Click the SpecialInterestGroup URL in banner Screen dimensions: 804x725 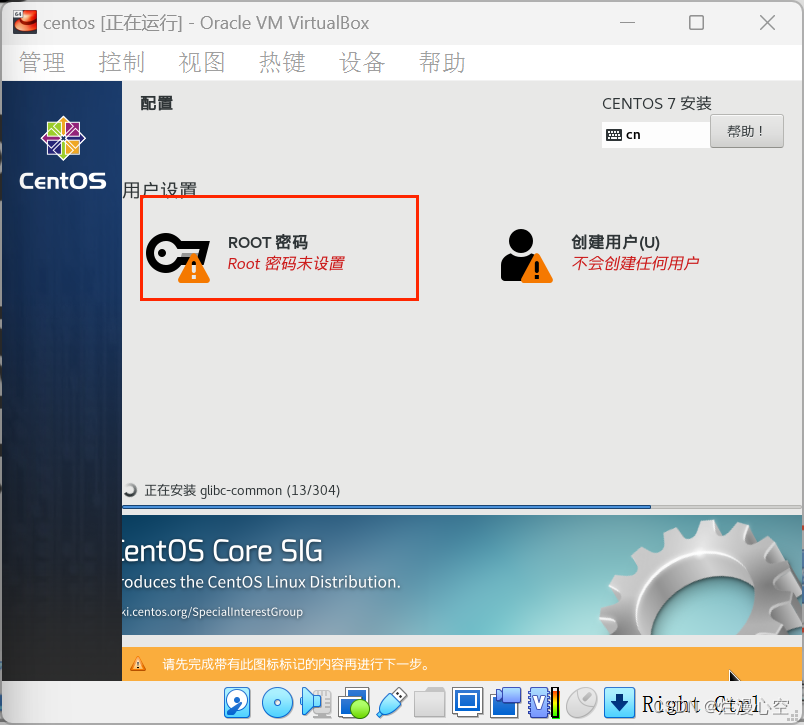pos(212,612)
